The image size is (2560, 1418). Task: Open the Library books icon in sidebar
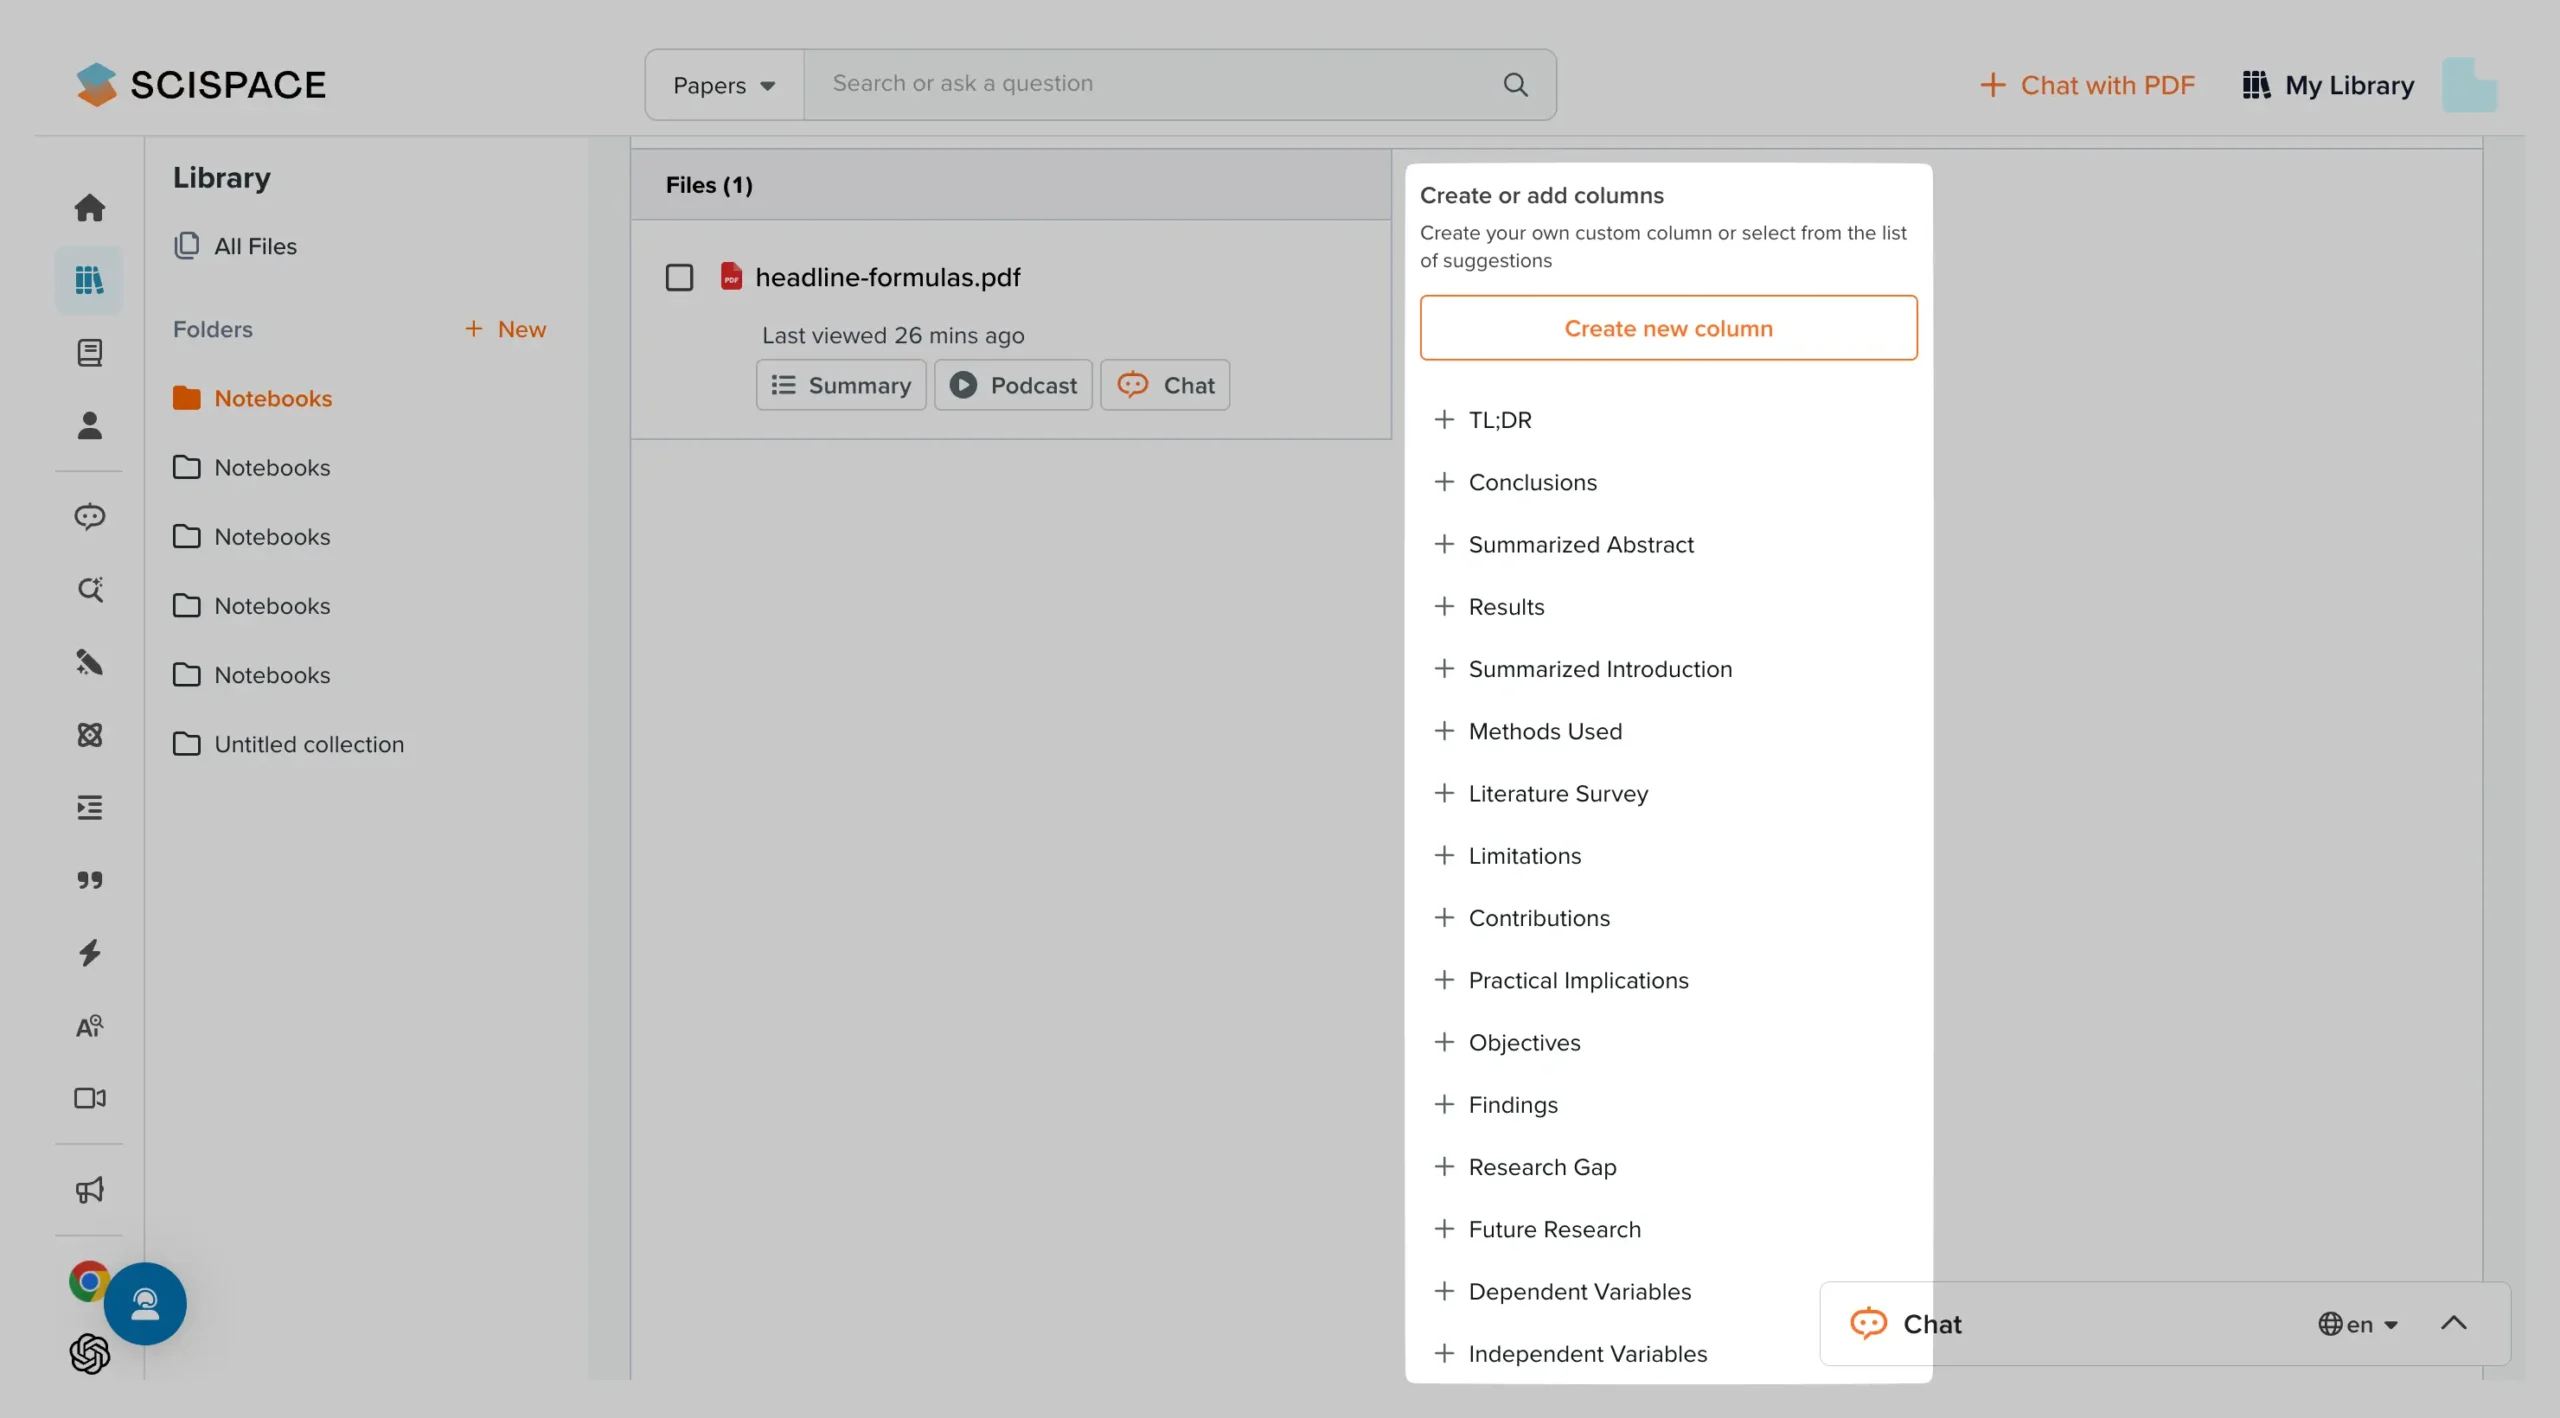click(x=90, y=280)
